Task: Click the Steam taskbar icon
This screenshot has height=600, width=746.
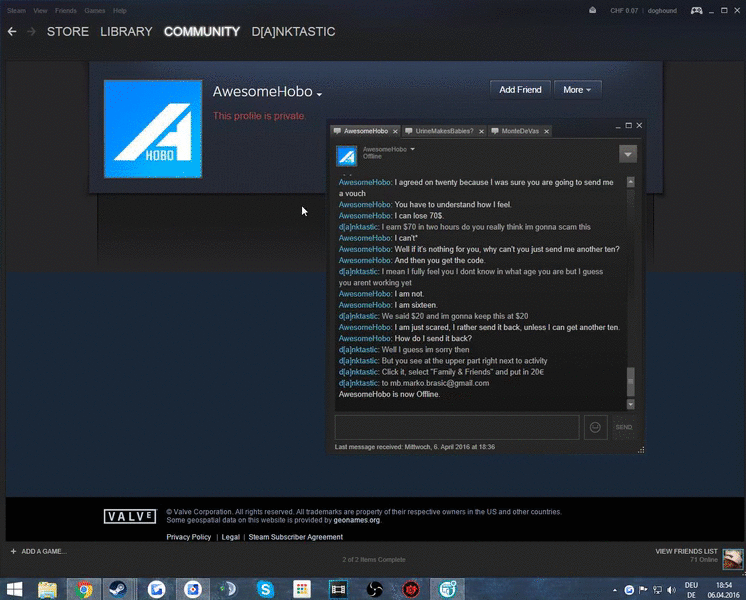Action: pyautogui.click(x=118, y=590)
